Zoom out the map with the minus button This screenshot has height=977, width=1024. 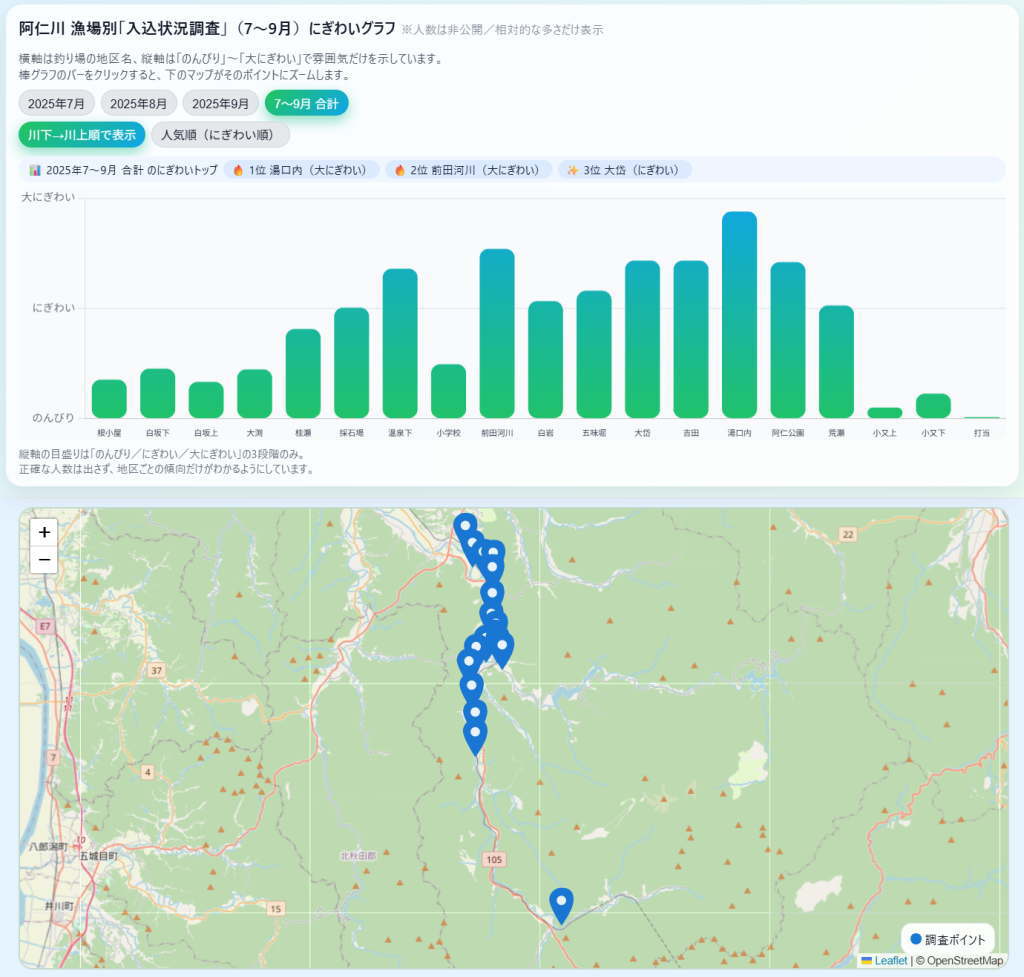click(x=44, y=560)
